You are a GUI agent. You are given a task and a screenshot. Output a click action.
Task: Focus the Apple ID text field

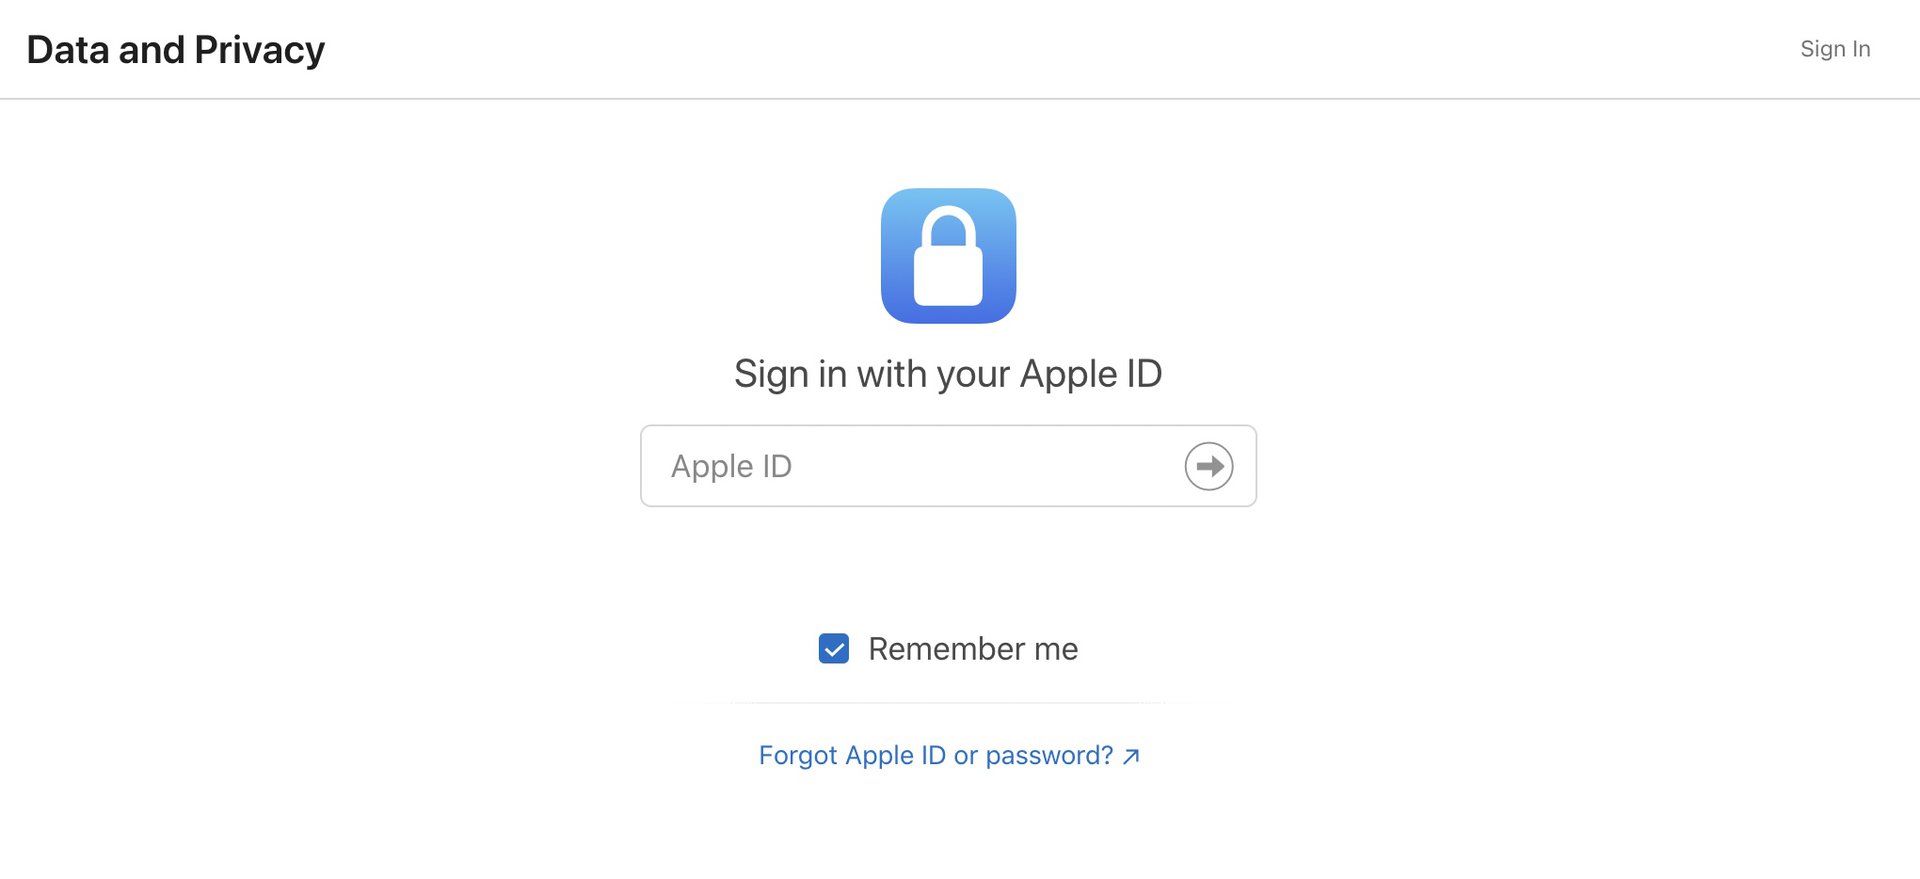[910, 466]
